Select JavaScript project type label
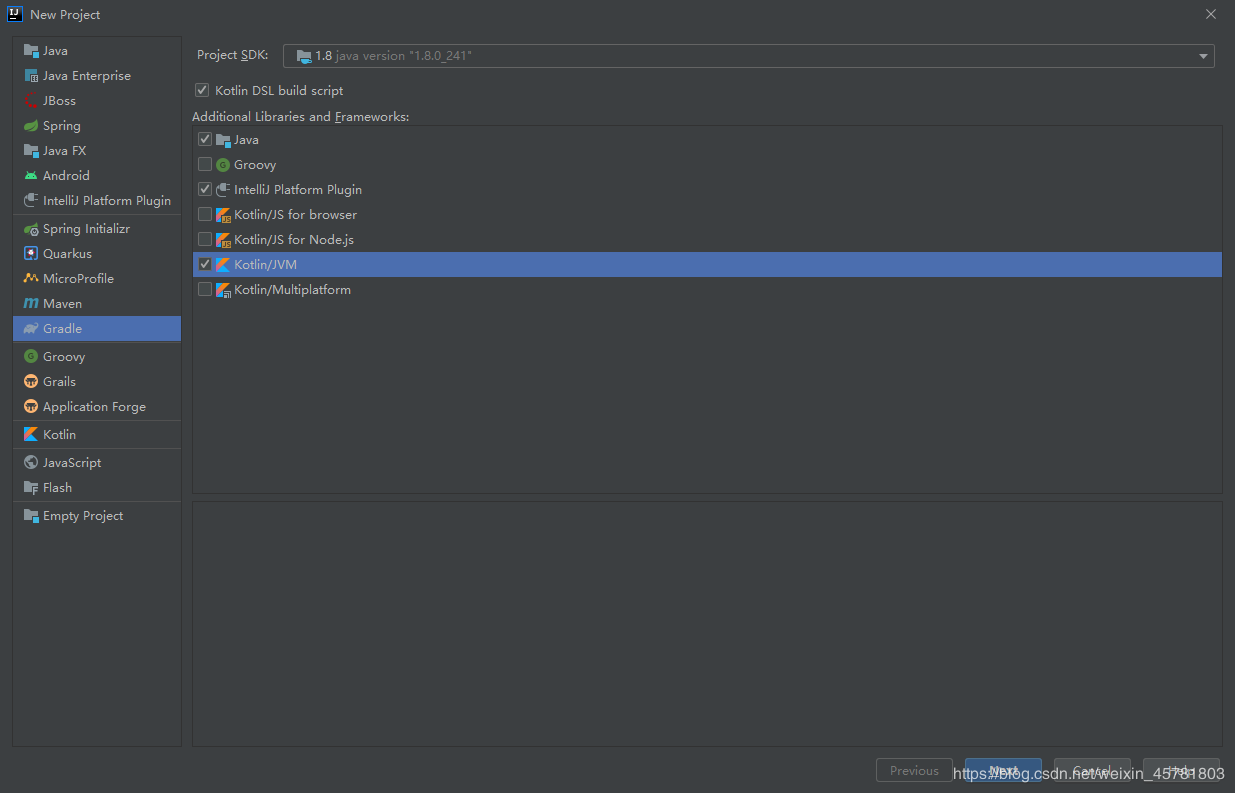The image size is (1235, 793). point(72,462)
